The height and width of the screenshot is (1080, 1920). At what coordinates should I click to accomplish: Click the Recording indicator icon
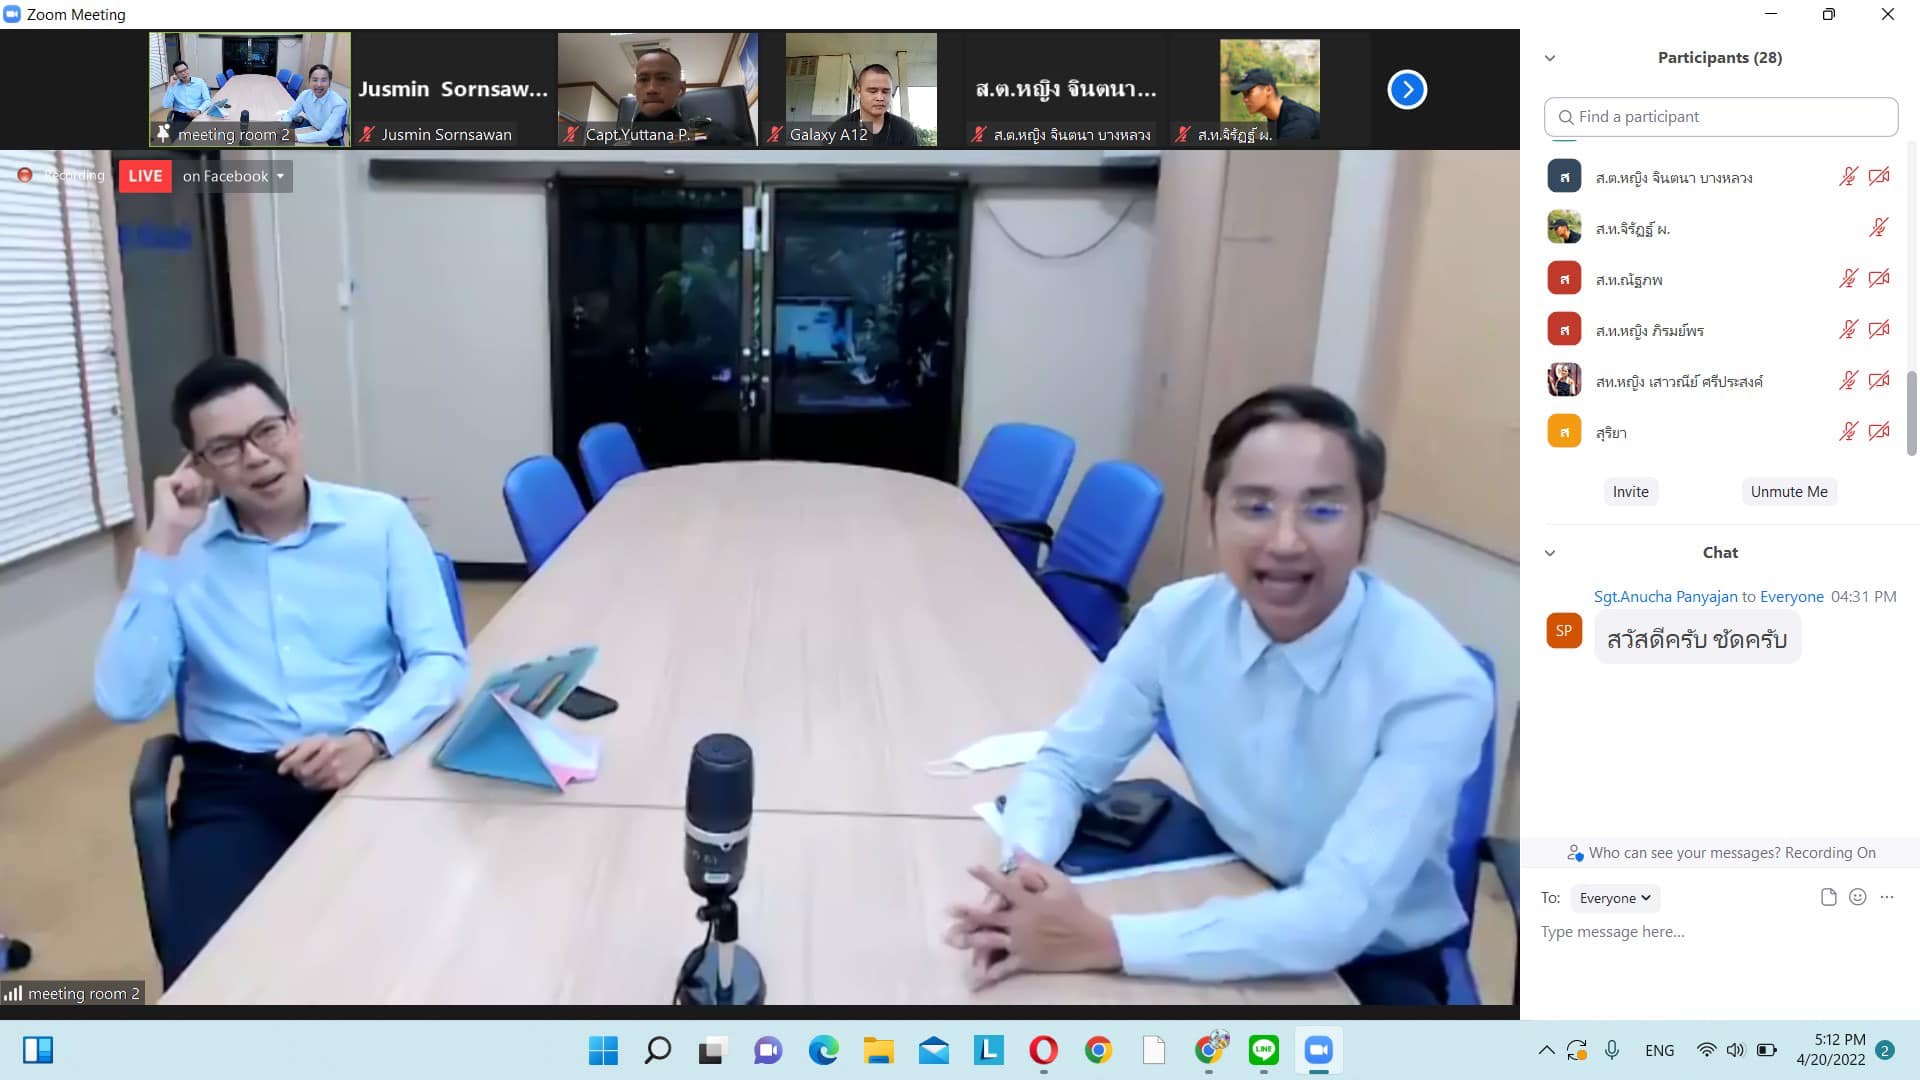[25, 176]
